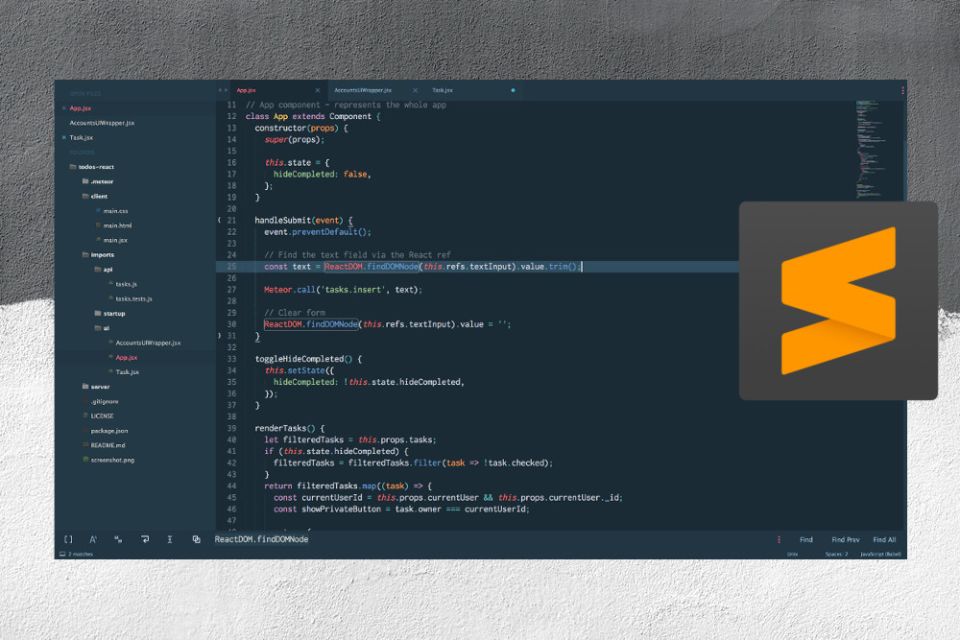Open the Unix line endings selector

[792, 554]
